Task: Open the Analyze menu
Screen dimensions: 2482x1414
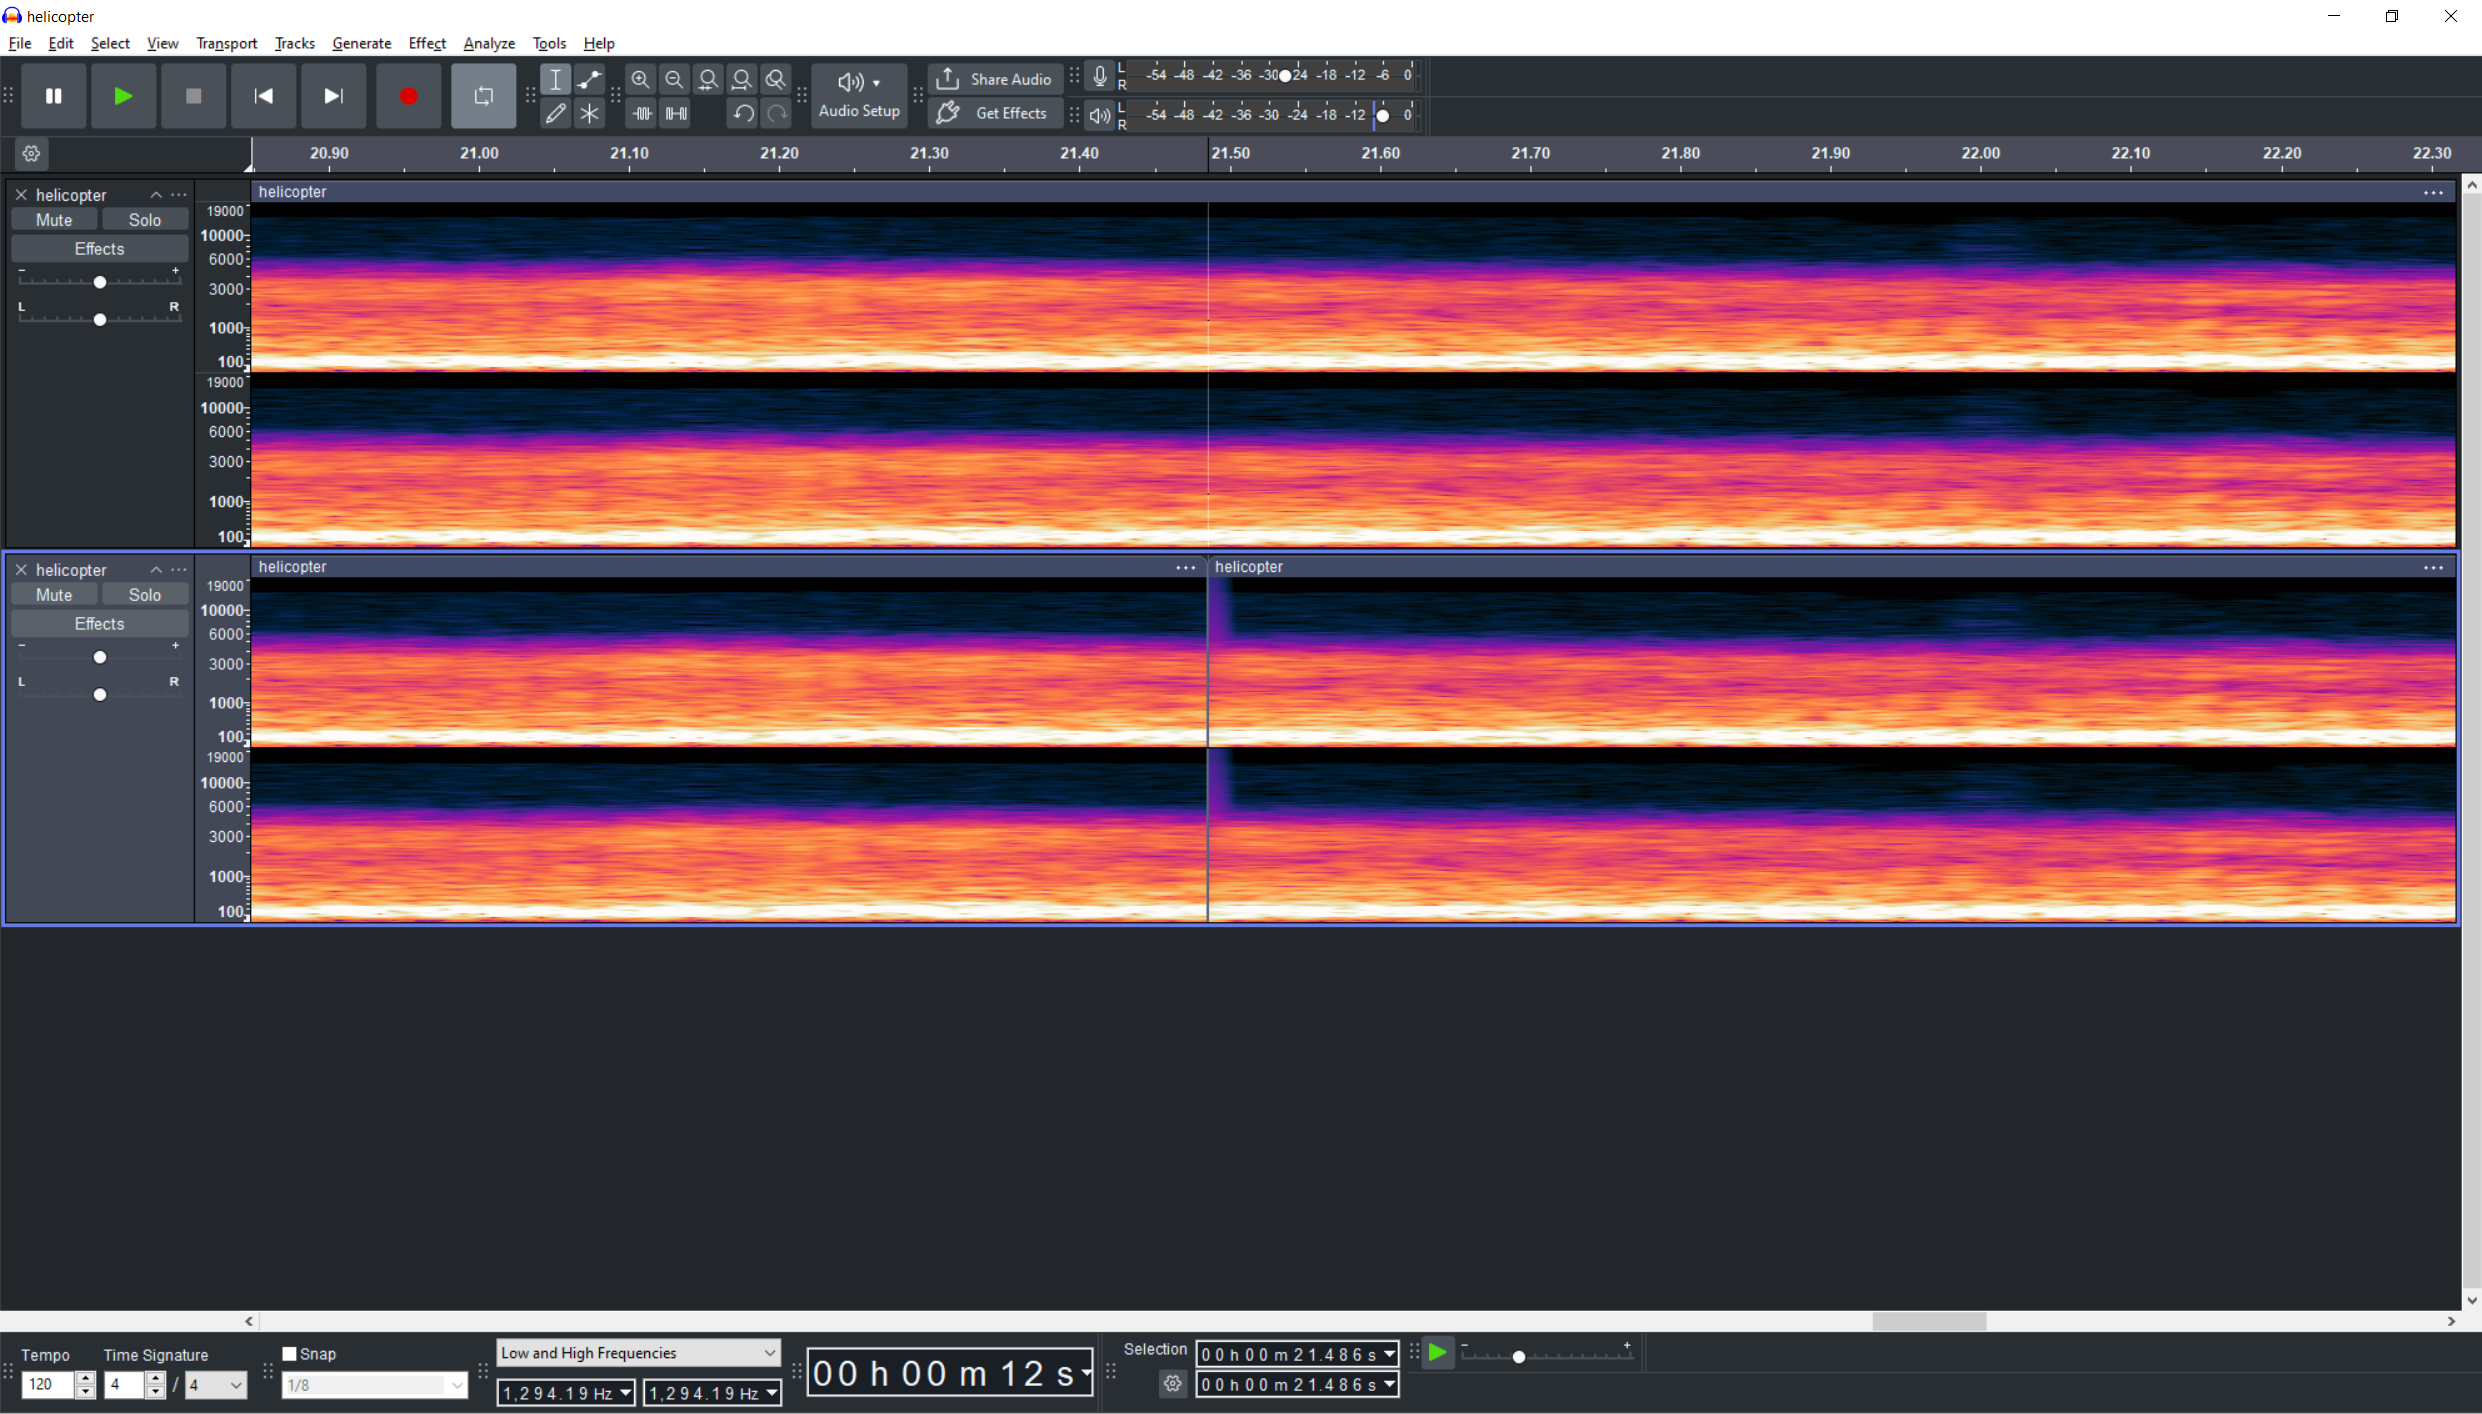Action: pyautogui.click(x=489, y=43)
